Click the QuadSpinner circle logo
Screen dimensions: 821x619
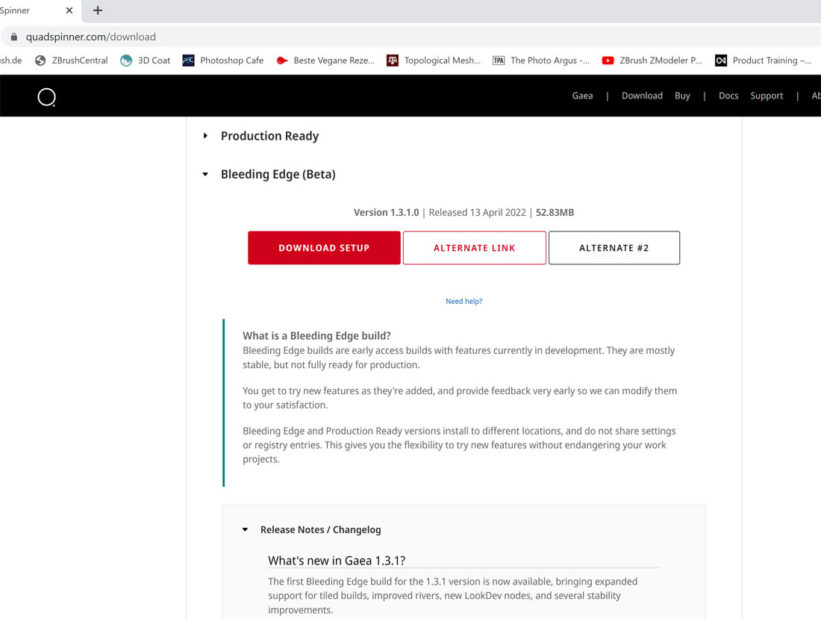click(47, 97)
